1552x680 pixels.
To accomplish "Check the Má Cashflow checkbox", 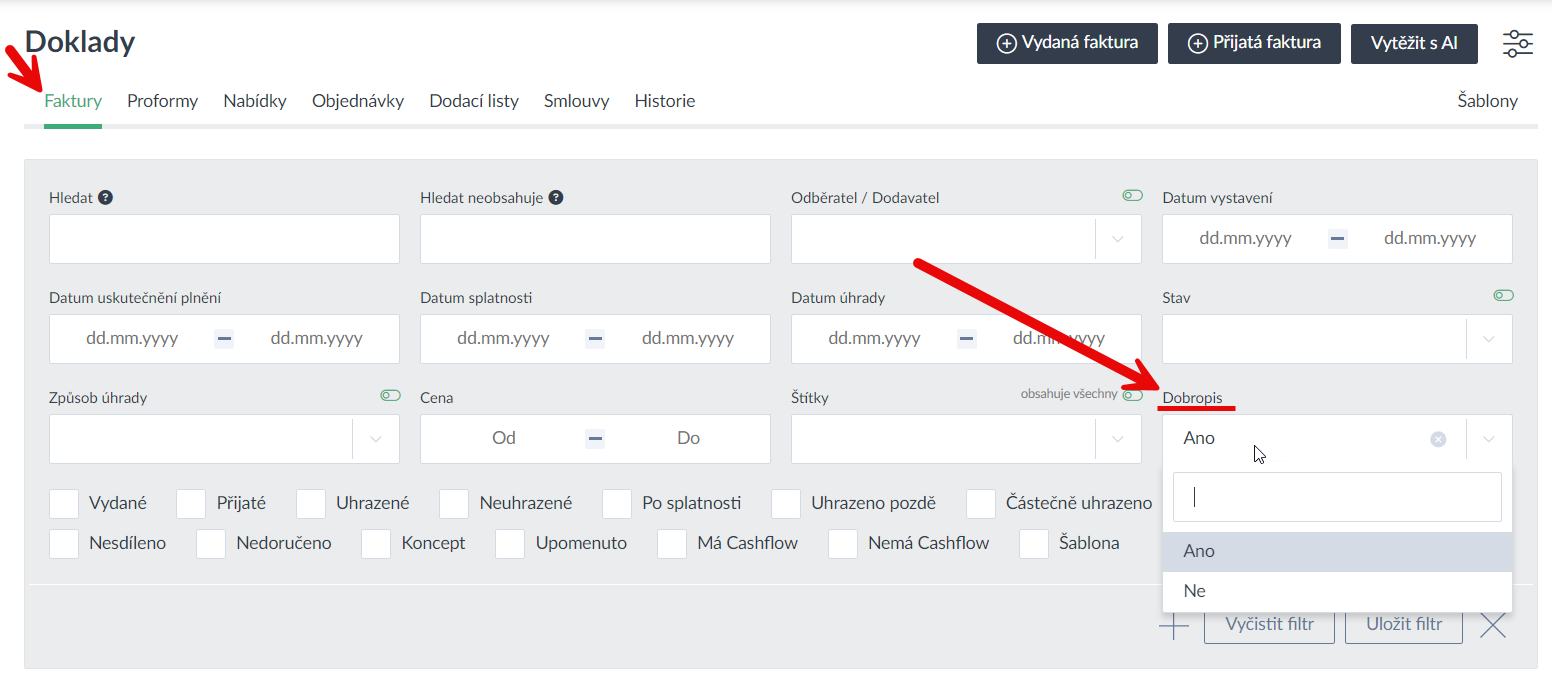I will click(672, 544).
